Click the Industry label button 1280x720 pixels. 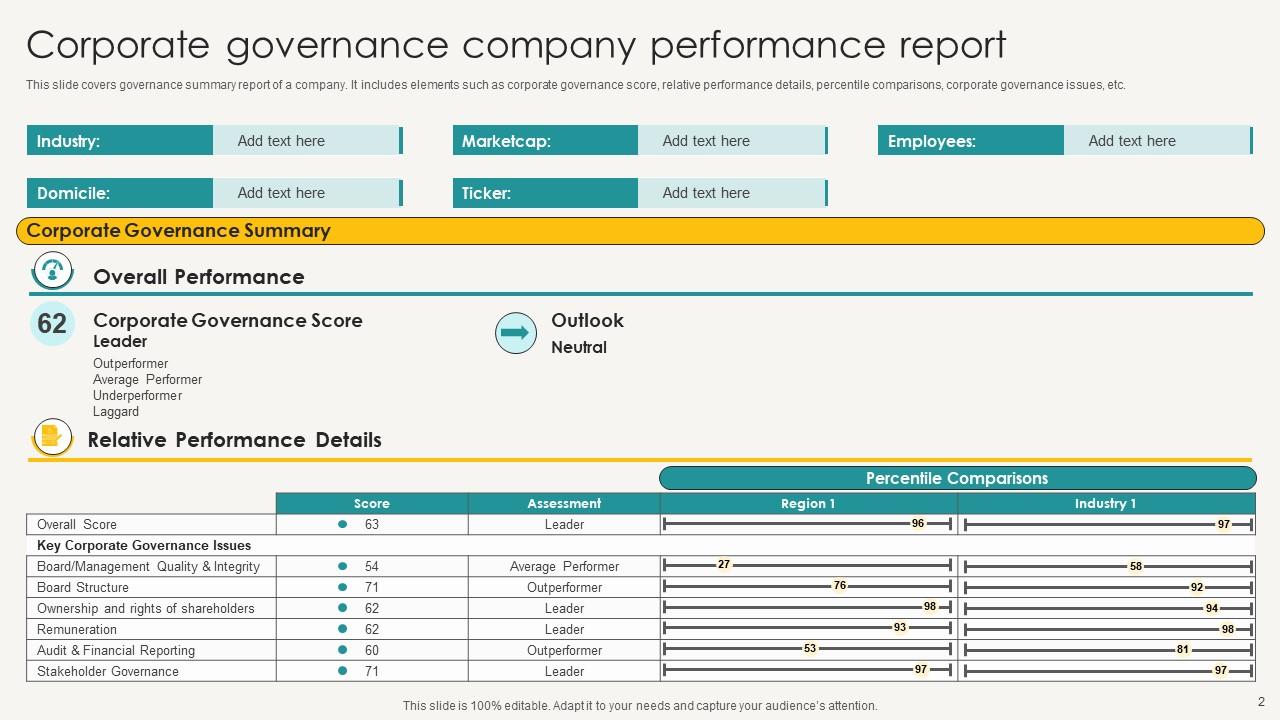click(x=119, y=140)
